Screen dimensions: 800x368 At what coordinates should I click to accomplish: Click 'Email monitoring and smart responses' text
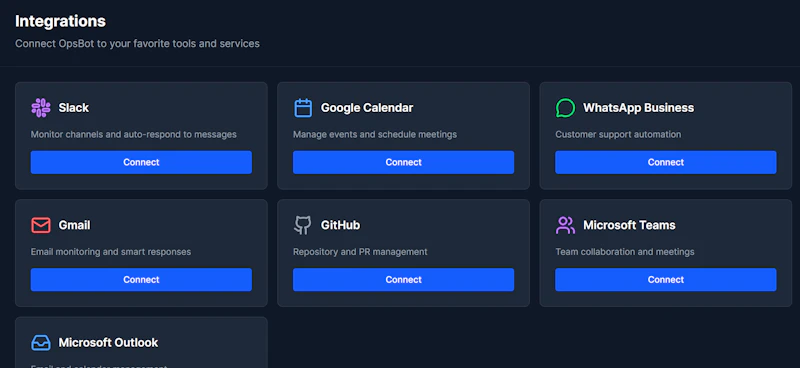[x=111, y=252]
